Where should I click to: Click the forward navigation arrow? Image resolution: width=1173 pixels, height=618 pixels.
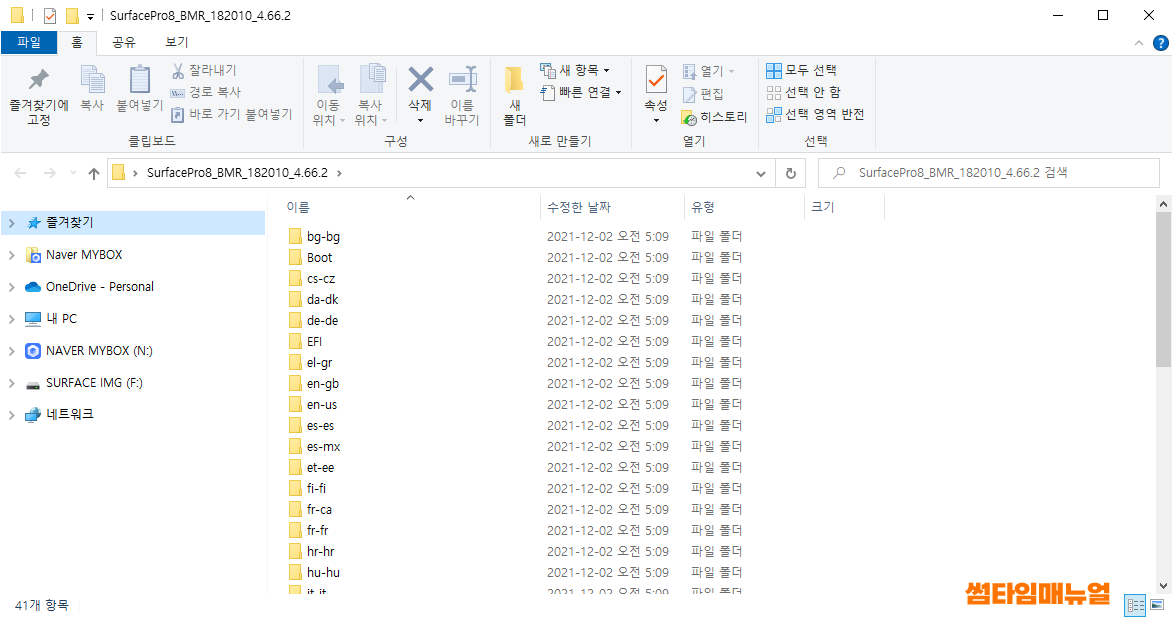tap(49, 174)
